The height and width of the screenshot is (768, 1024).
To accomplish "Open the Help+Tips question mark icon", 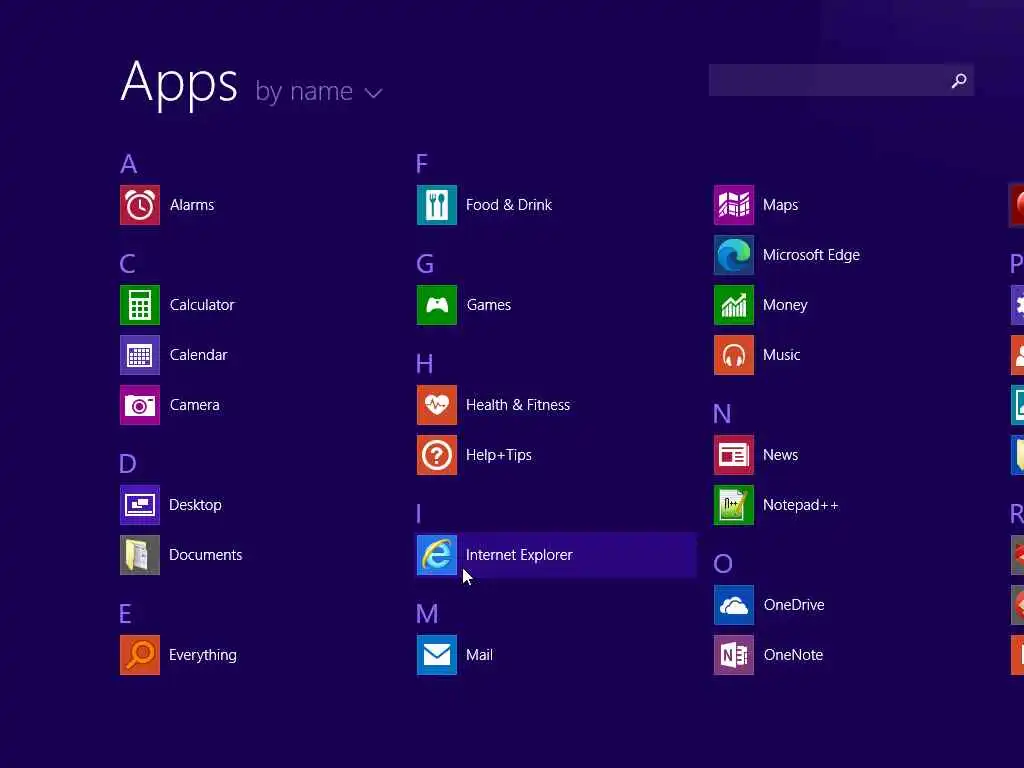I will point(437,455).
